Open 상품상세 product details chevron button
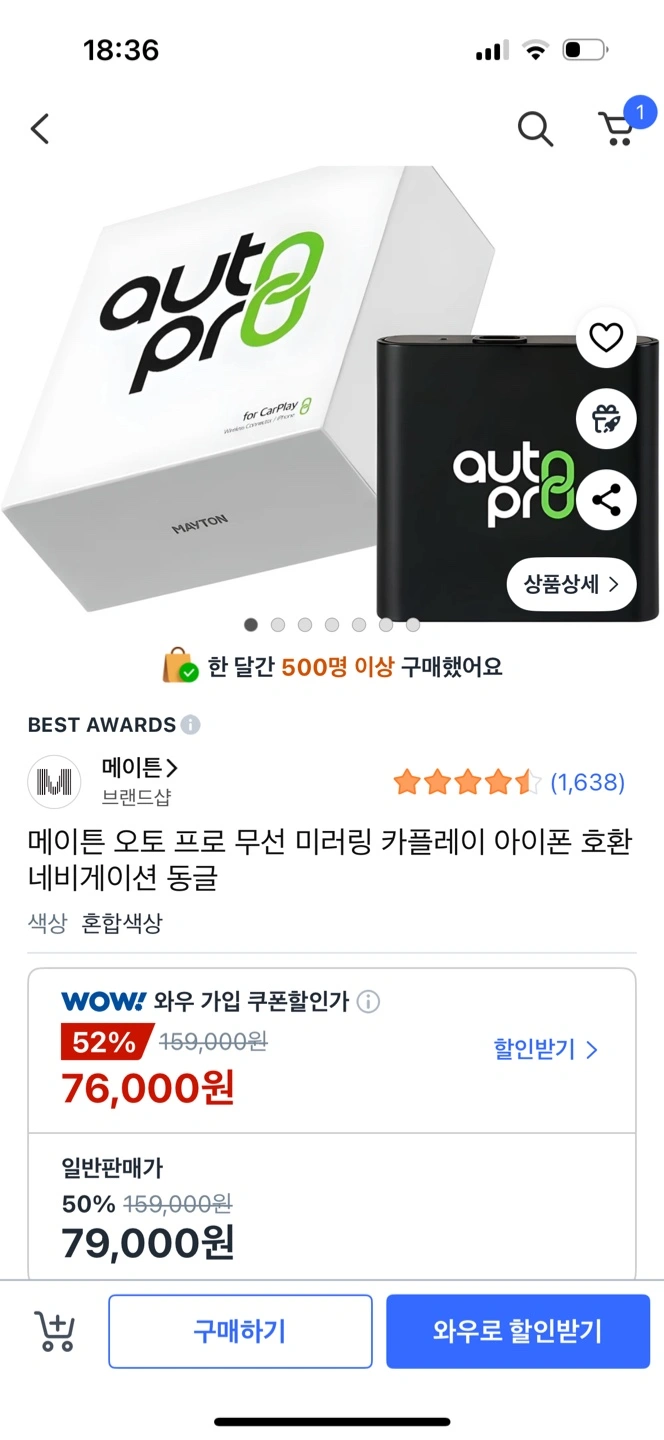This screenshot has height=1440, width=664. [x=572, y=584]
